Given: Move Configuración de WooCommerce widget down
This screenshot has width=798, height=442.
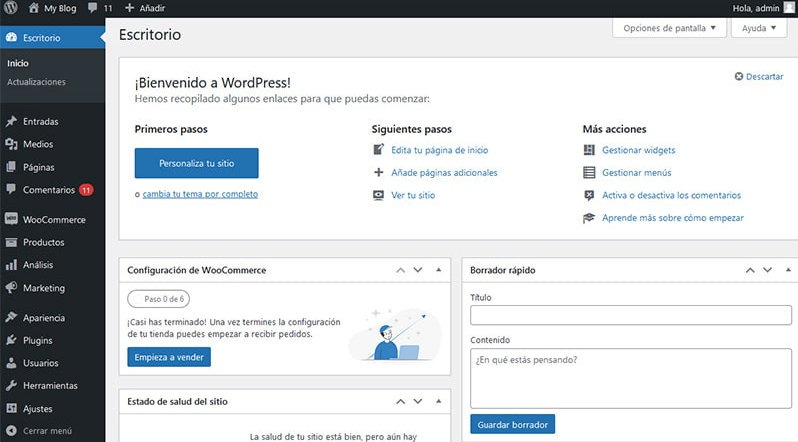Looking at the screenshot, I should click(x=418, y=270).
